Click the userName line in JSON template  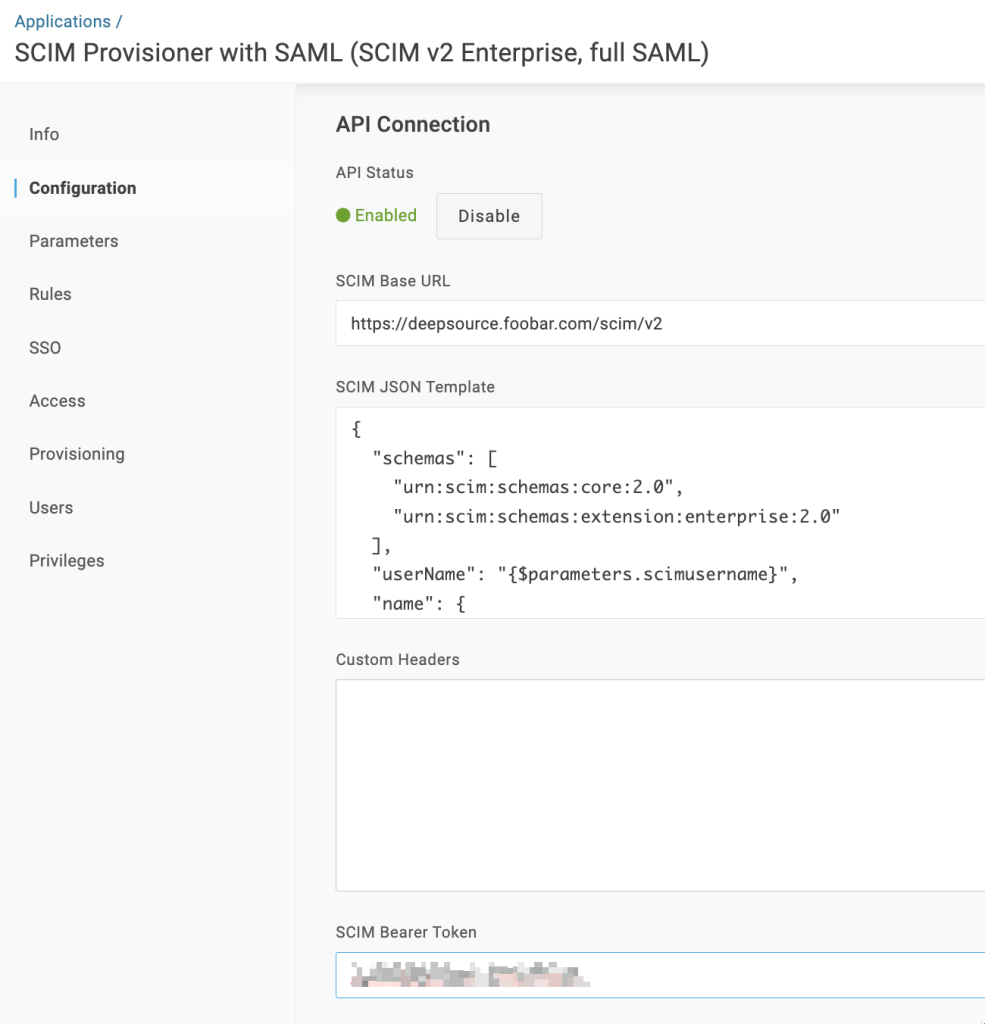point(583,575)
